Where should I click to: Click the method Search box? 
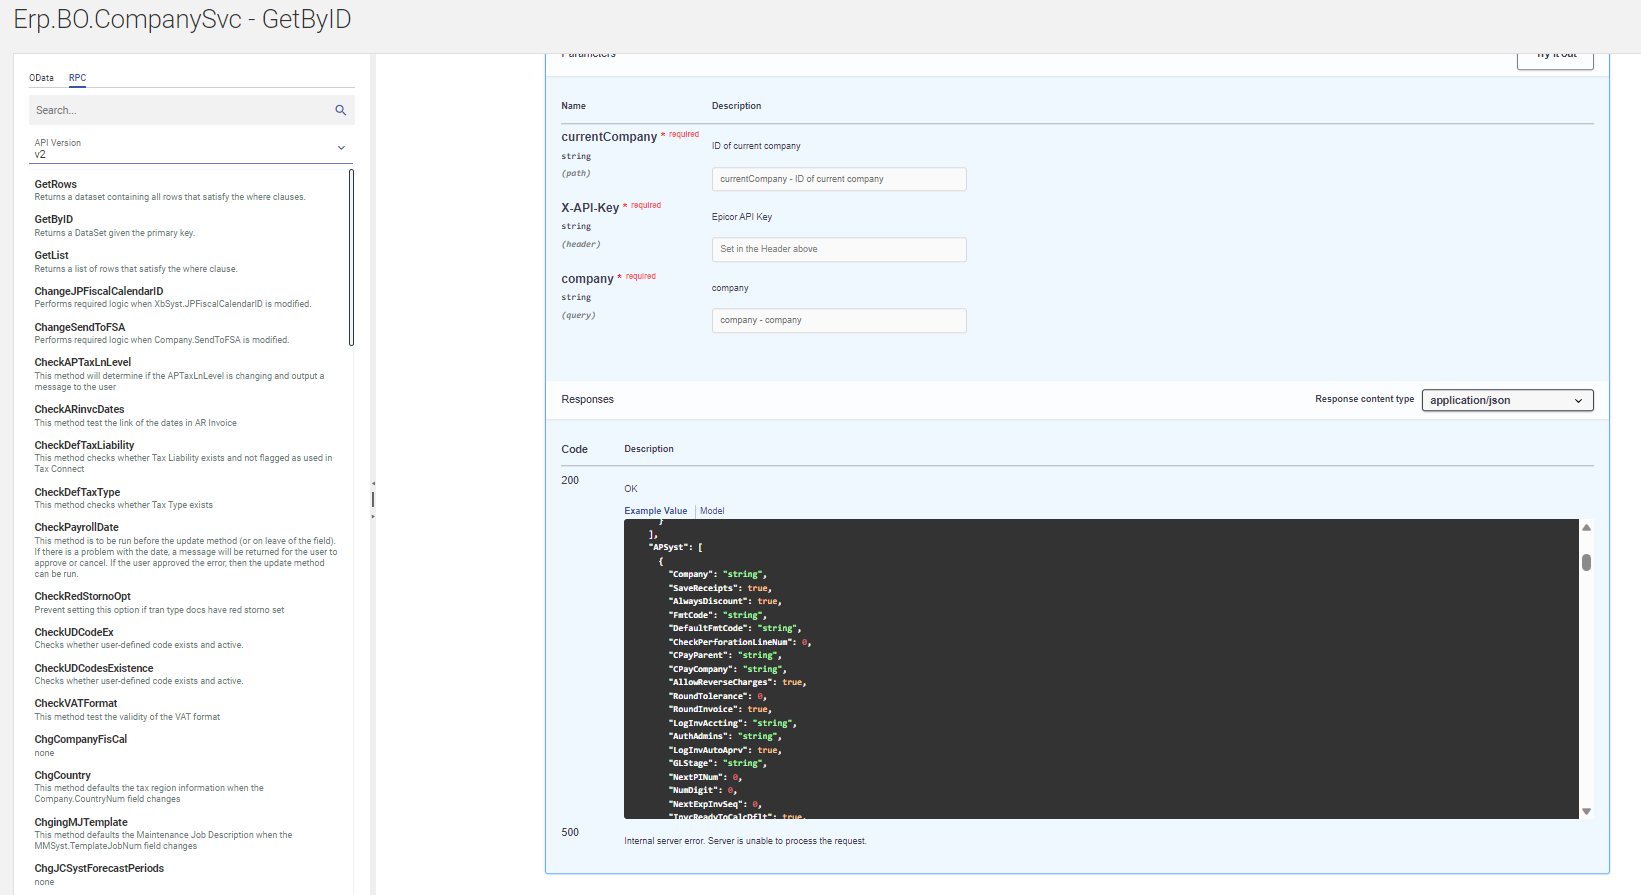[x=180, y=110]
